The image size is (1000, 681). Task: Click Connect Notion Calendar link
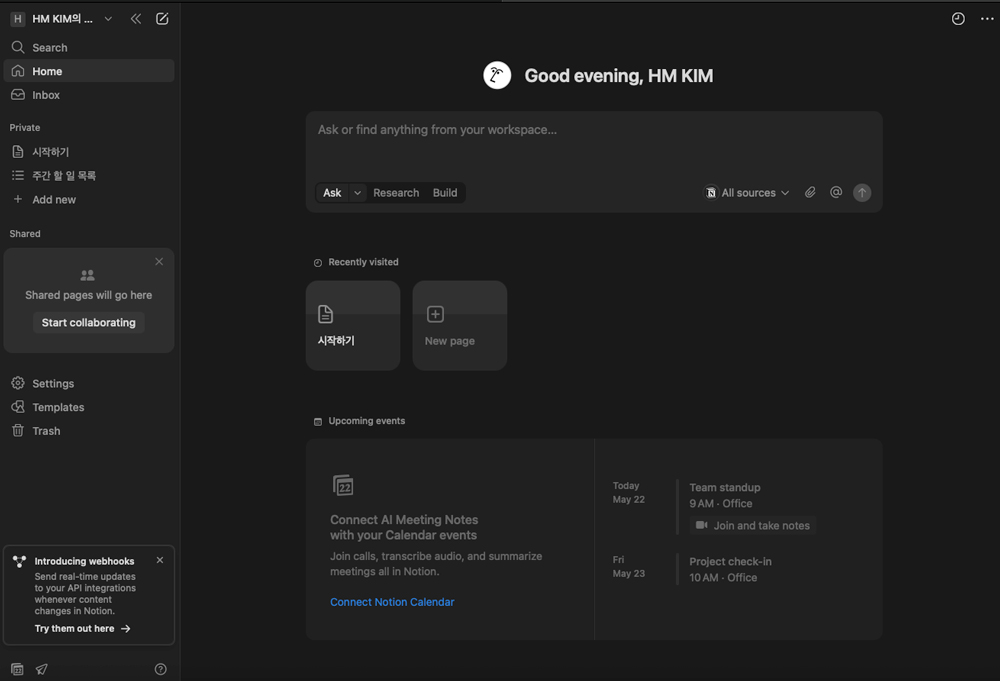point(392,602)
